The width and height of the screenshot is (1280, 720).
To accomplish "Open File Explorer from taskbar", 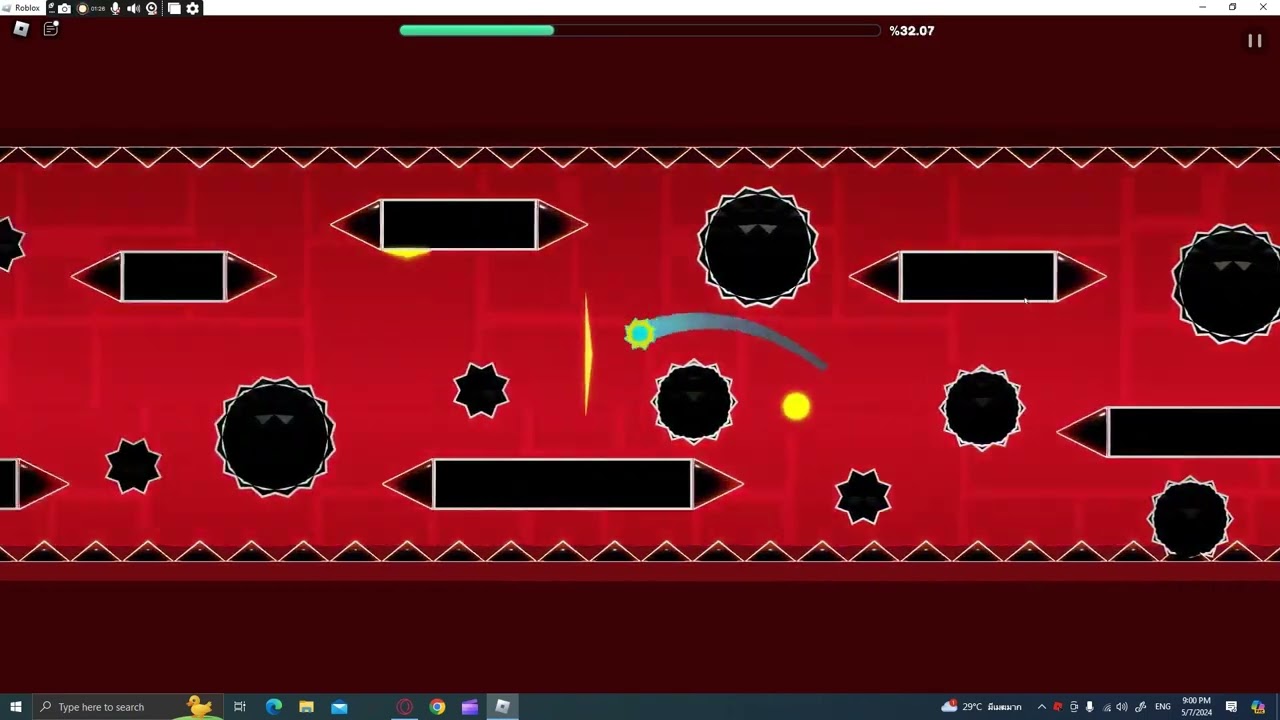I will 306,707.
